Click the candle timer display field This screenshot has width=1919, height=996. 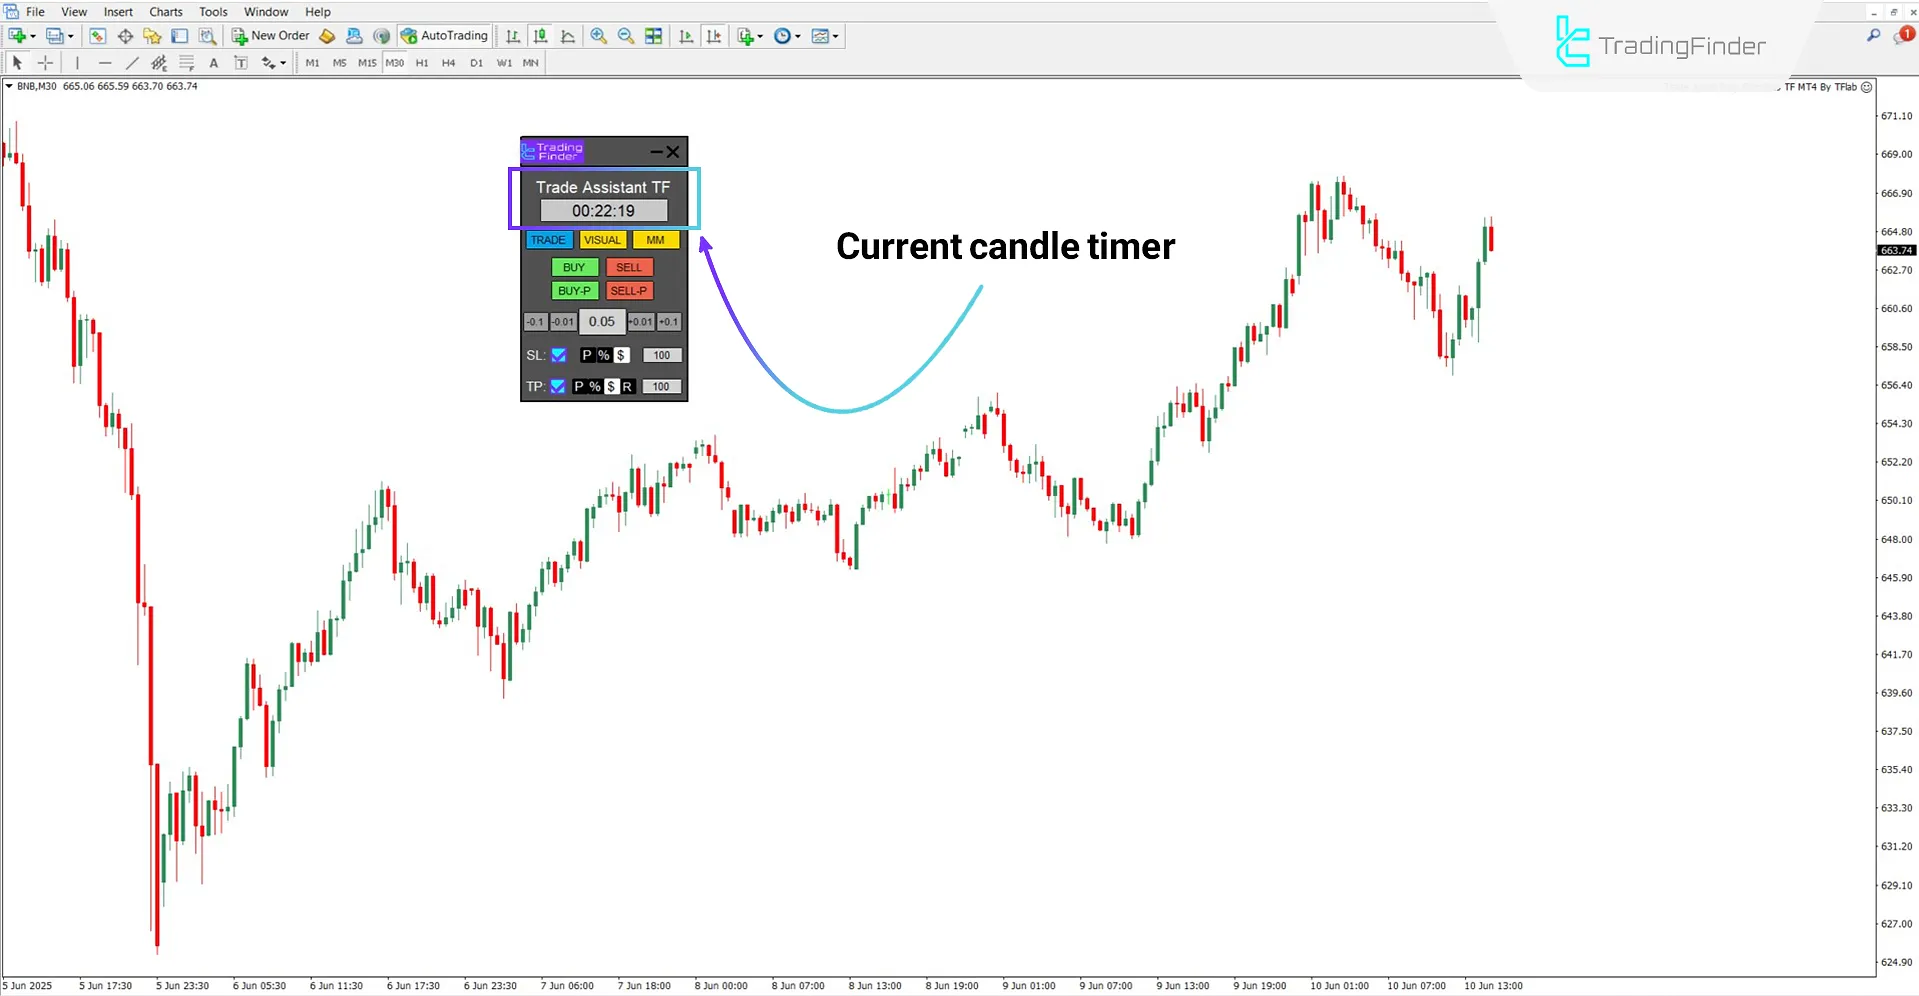(603, 210)
